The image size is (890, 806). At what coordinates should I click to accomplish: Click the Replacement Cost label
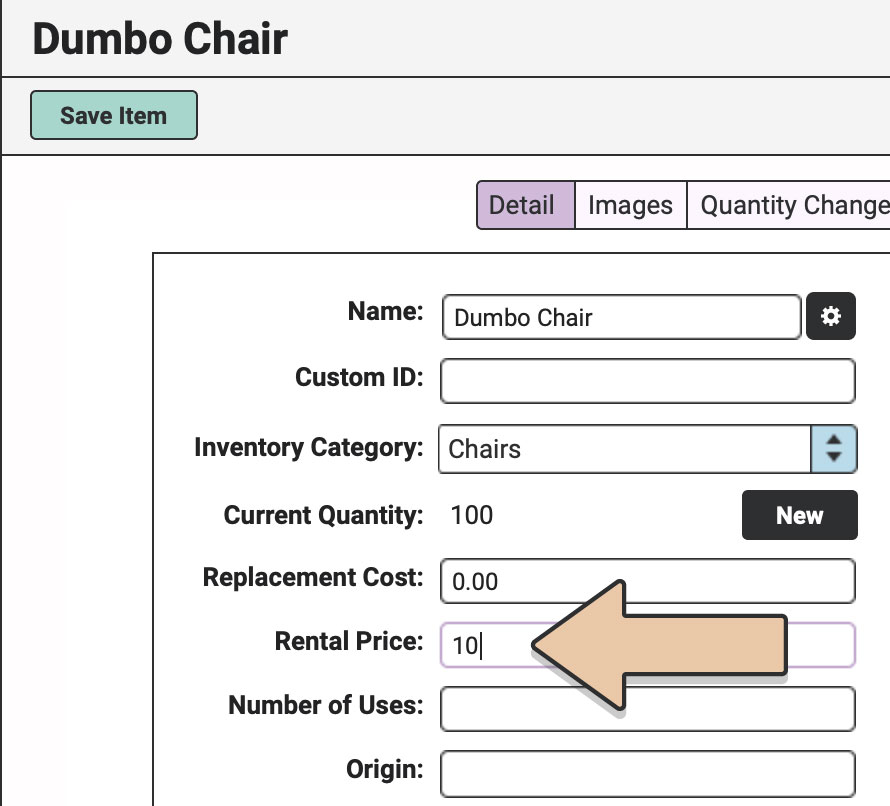coord(313,577)
